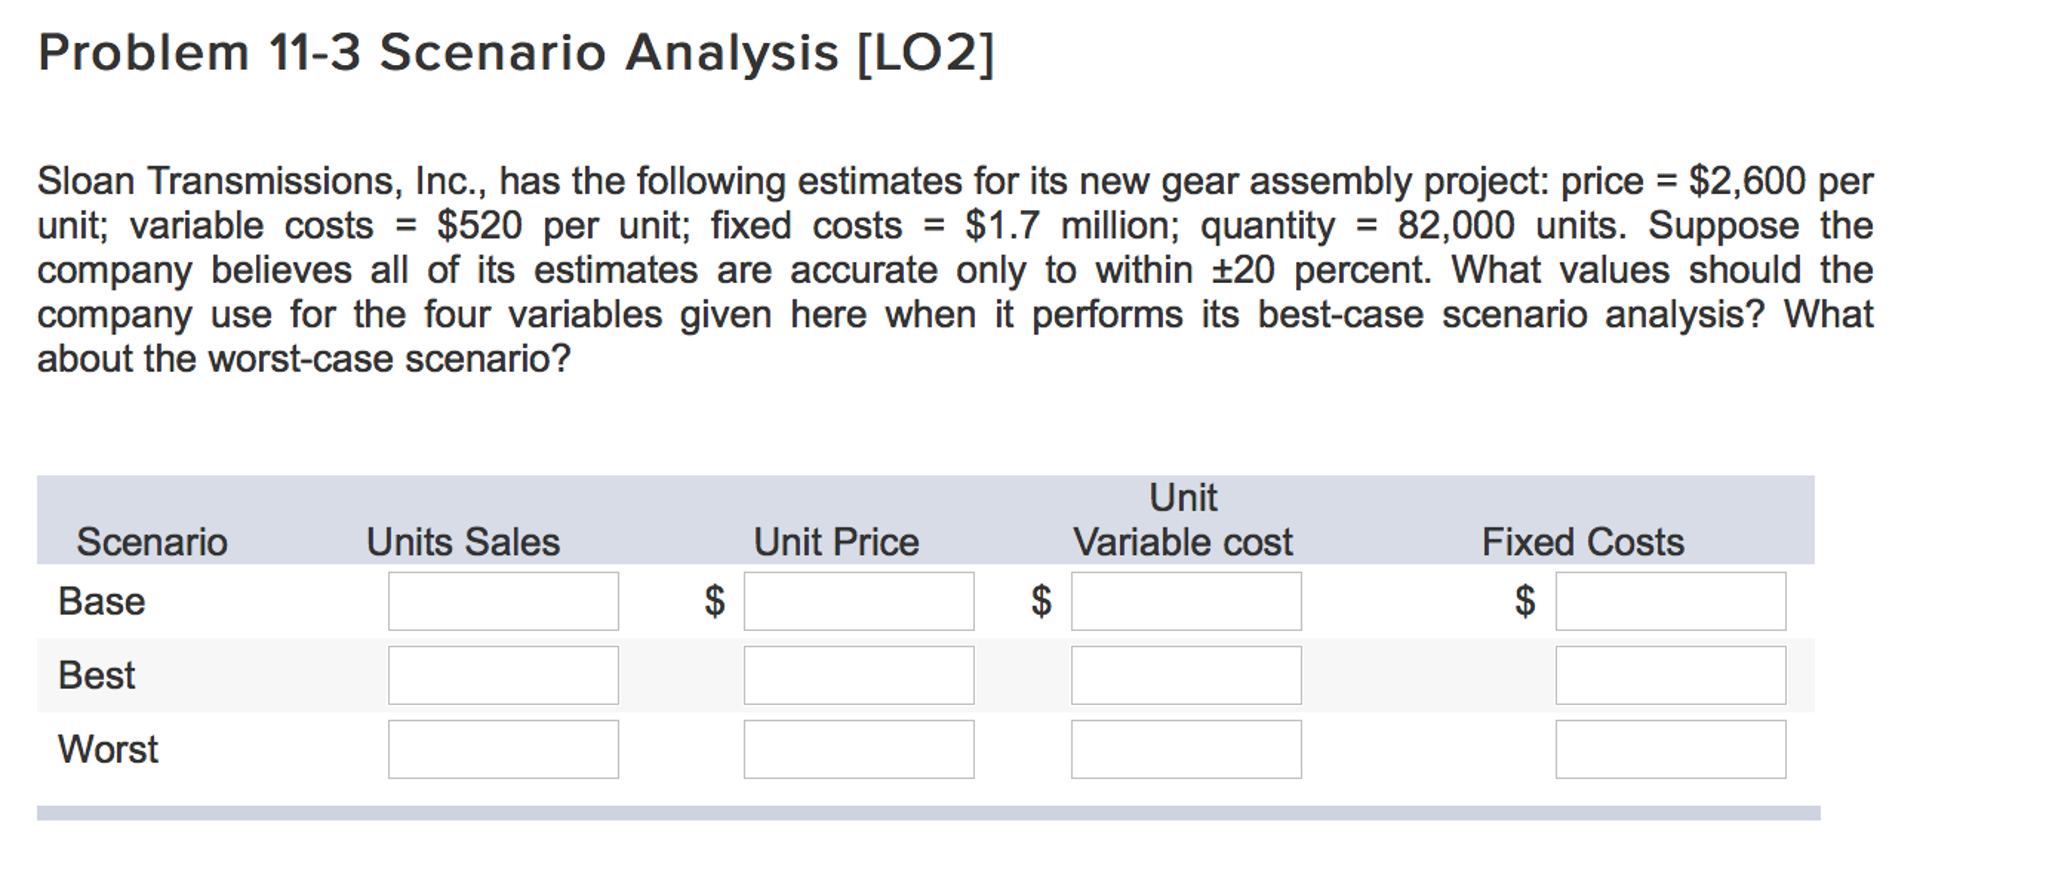This screenshot has width=2046, height=896.
Task: Click the Unit Price column header
Action: [x=836, y=541]
